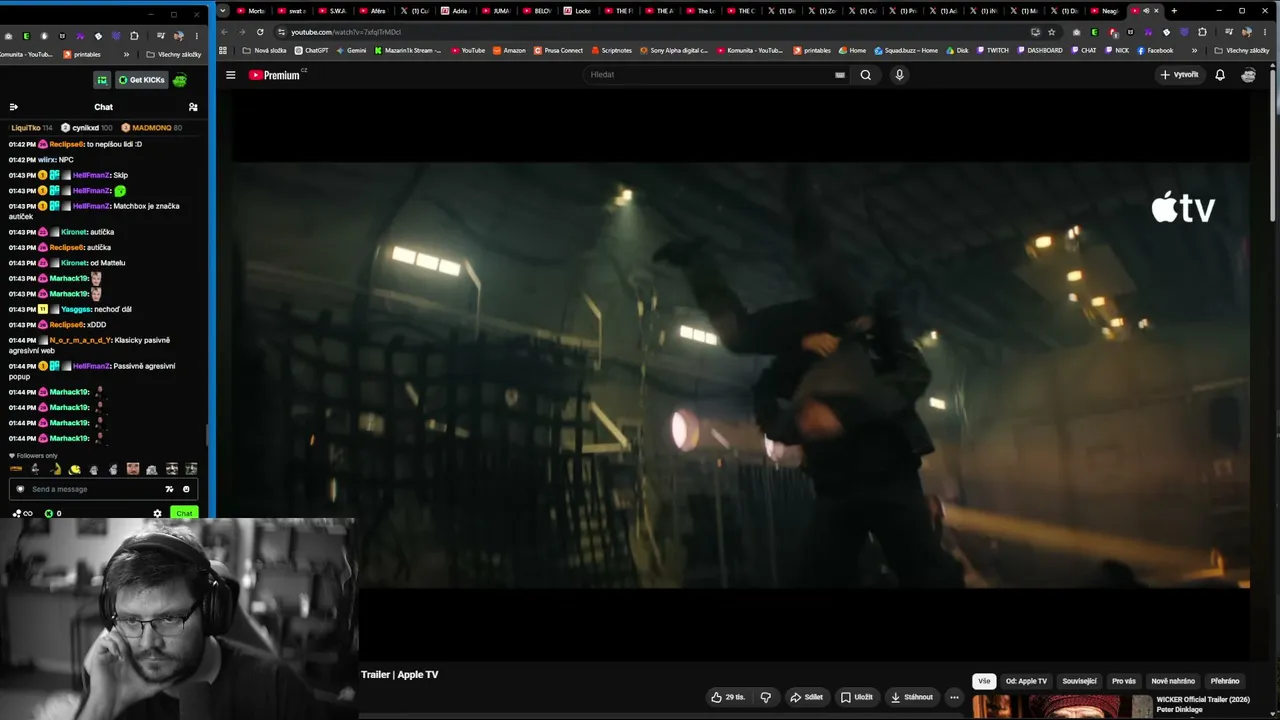Select the Nově nahráno filter chip

(x=1173, y=681)
